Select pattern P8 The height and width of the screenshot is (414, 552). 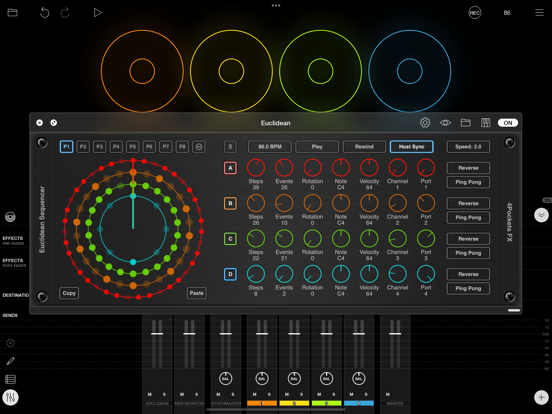182,147
